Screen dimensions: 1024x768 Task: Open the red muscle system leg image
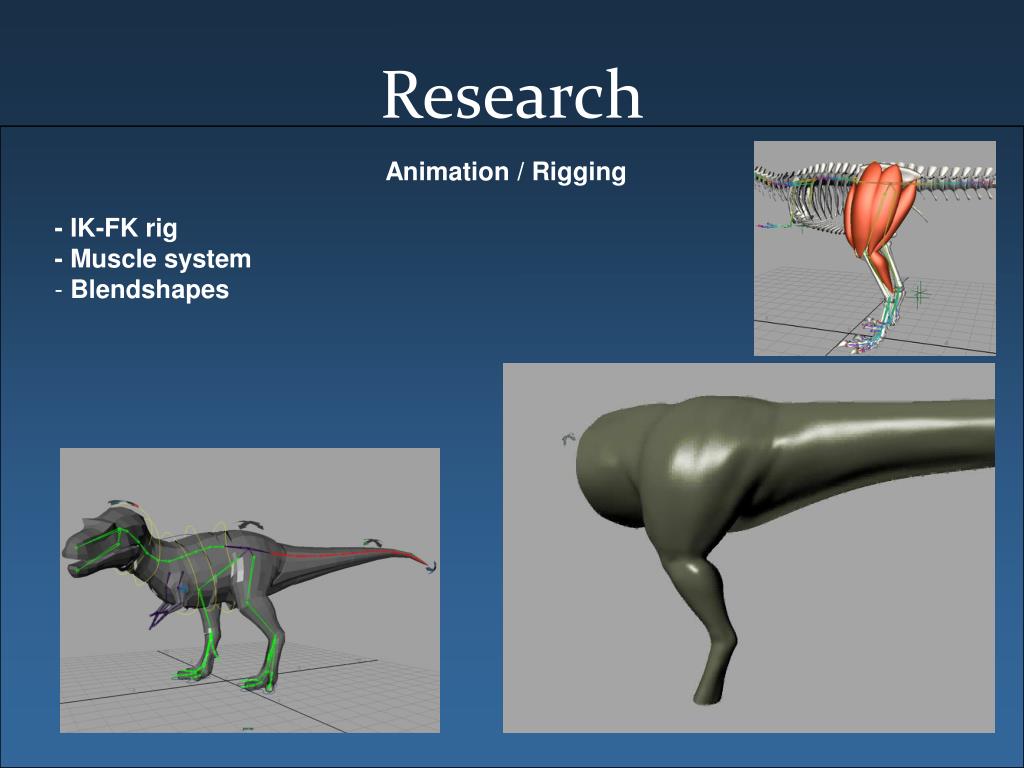(874, 248)
